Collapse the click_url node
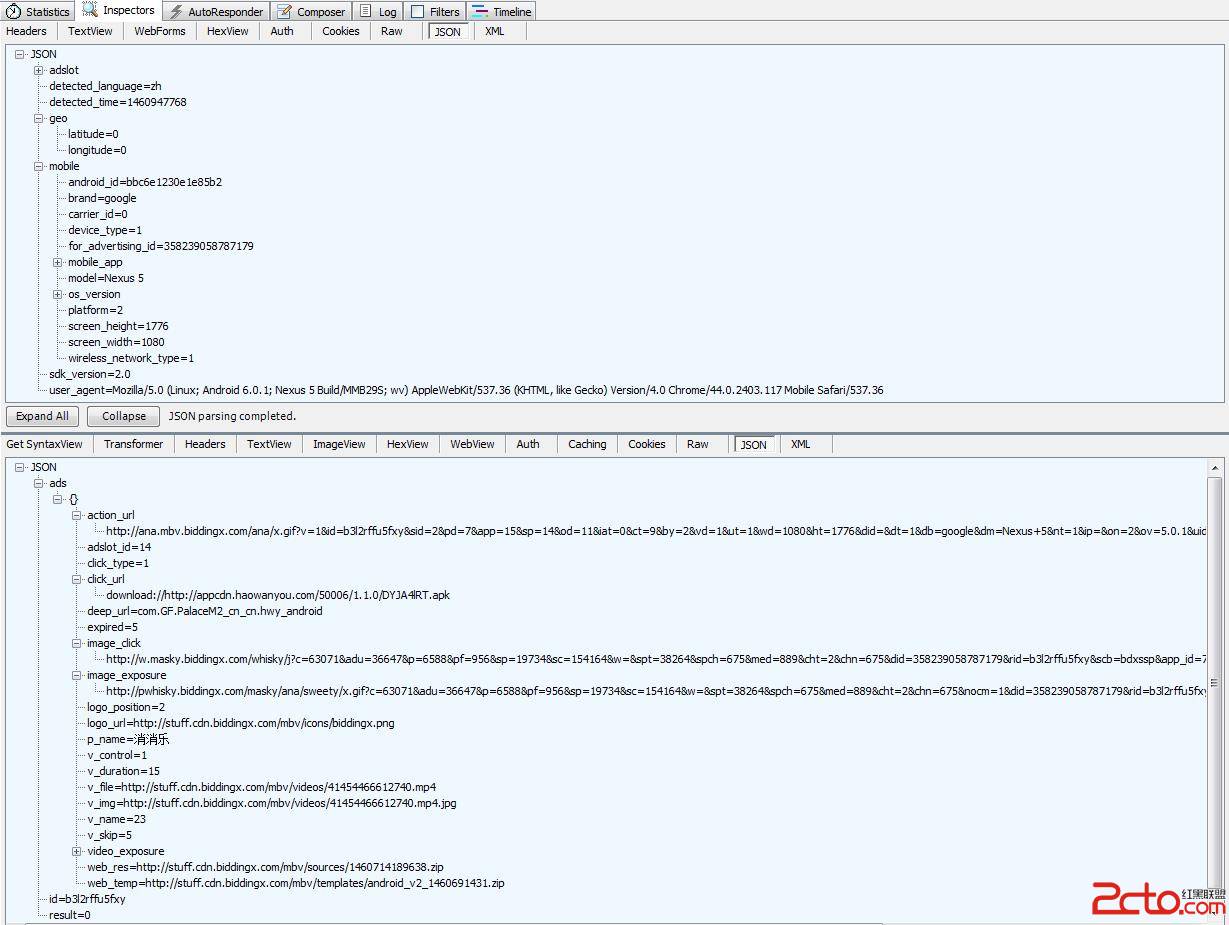This screenshot has height=925, width=1229. coord(77,579)
